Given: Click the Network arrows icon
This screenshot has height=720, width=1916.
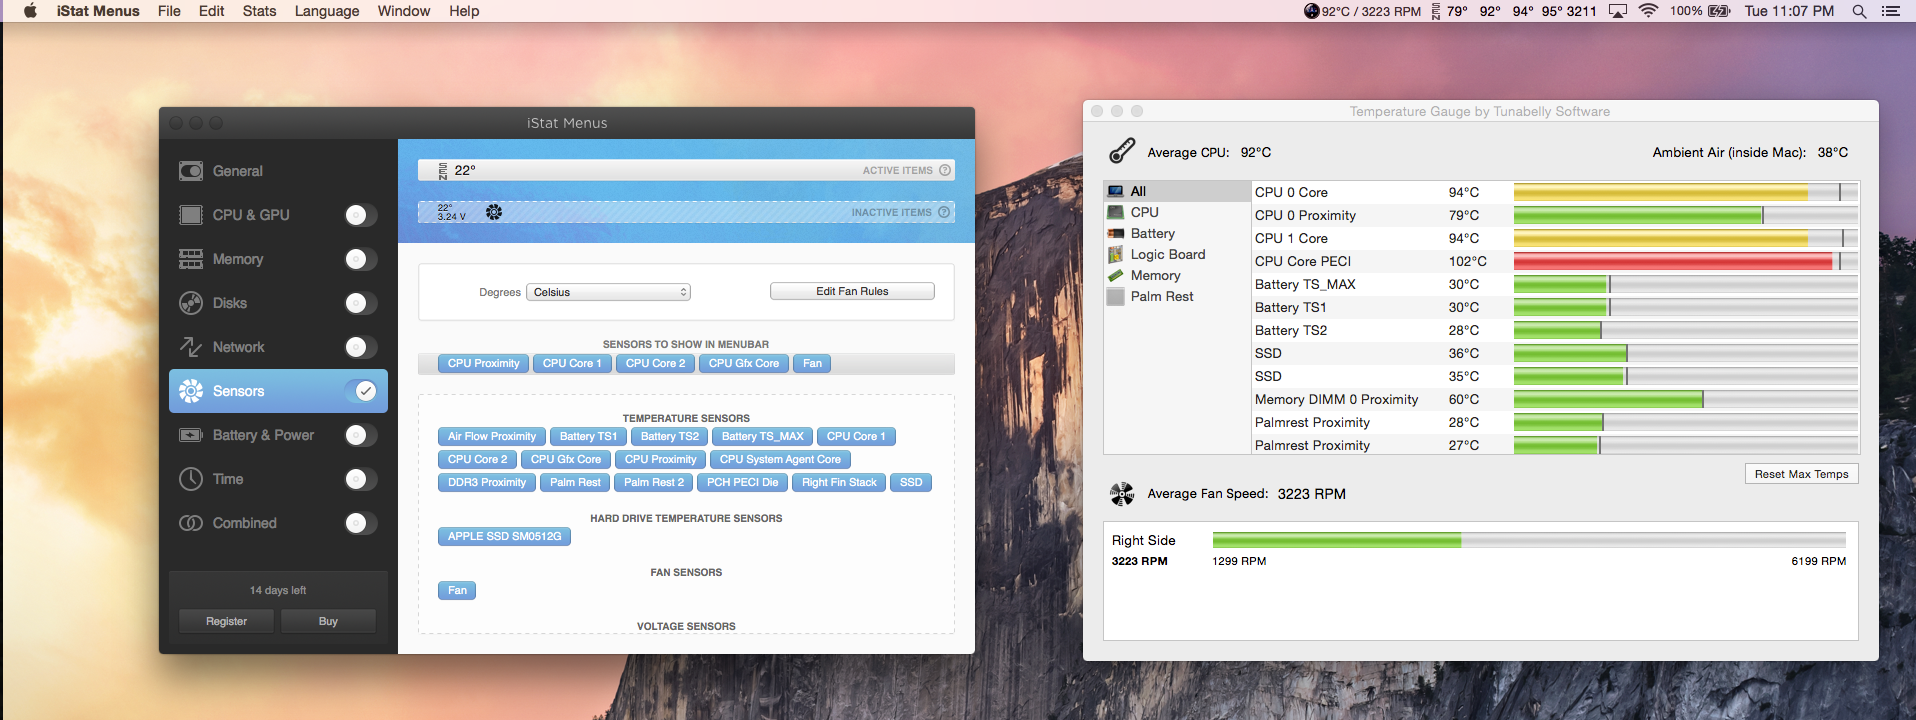Looking at the screenshot, I should pyautogui.click(x=191, y=347).
